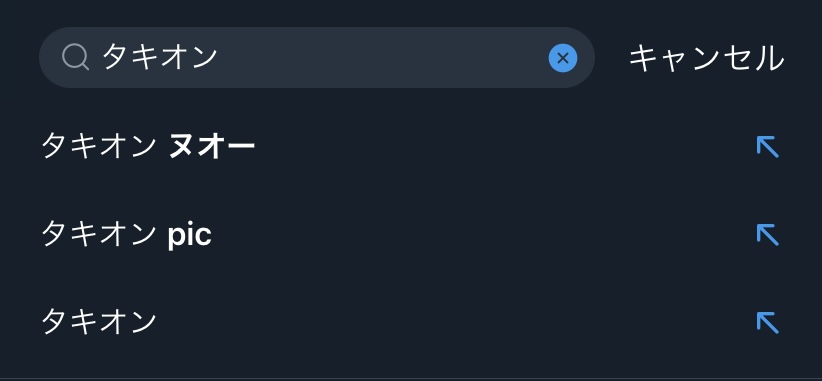Image resolution: width=822 pixels, height=381 pixels.
Task: Clear the search text with the X icon
Action: click(563, 58)
